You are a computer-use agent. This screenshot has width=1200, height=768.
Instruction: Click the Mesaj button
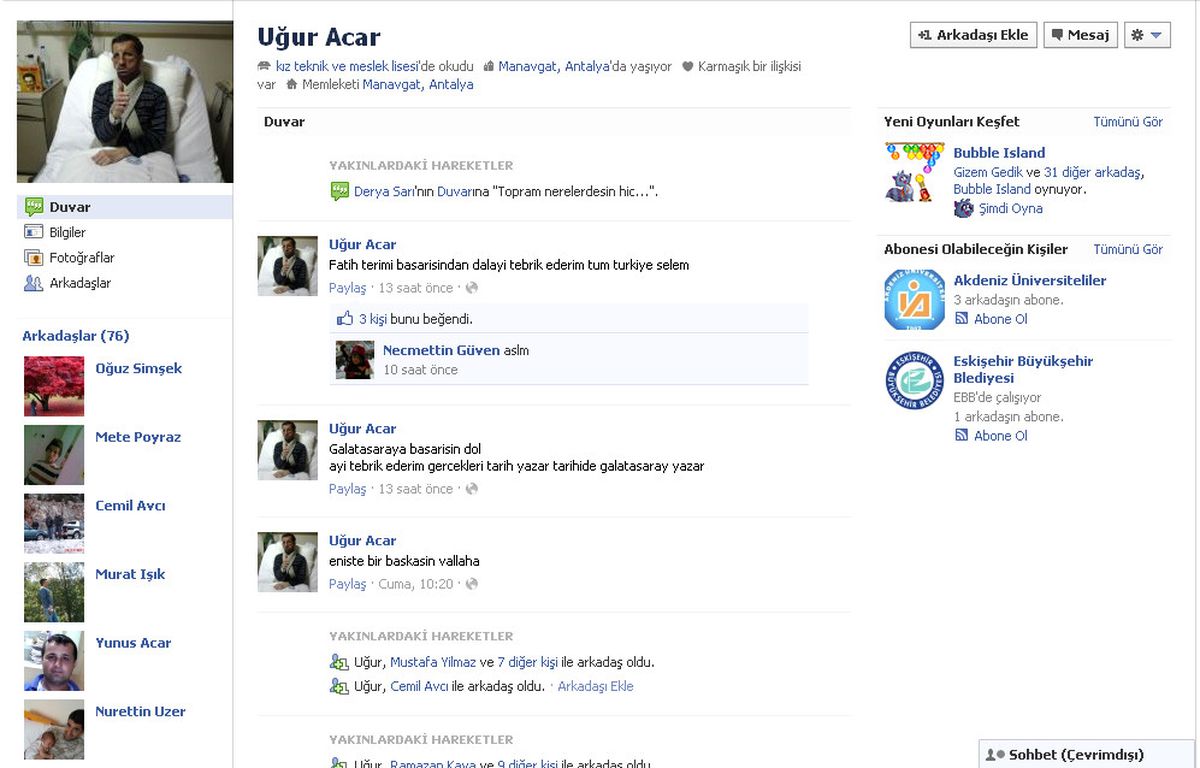(1081, 35)
